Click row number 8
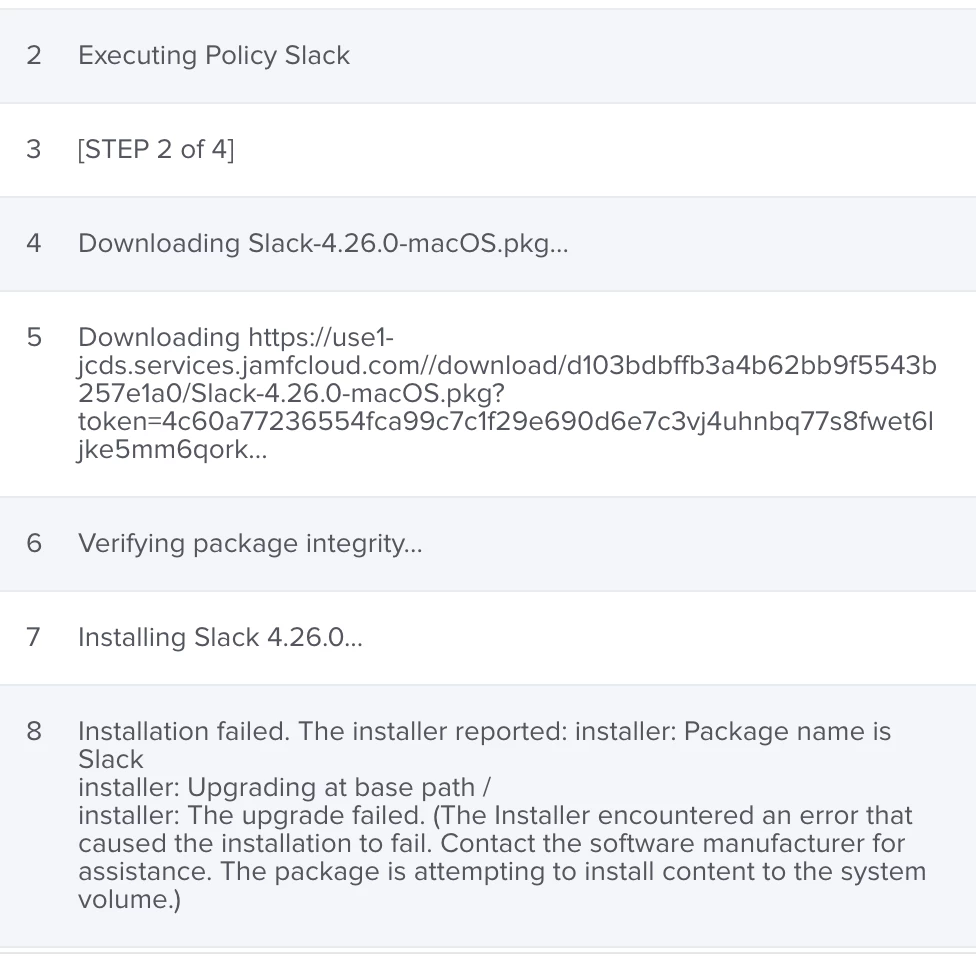Image resolution: width=976 pixels, height=962 pixels. point(34,731)
